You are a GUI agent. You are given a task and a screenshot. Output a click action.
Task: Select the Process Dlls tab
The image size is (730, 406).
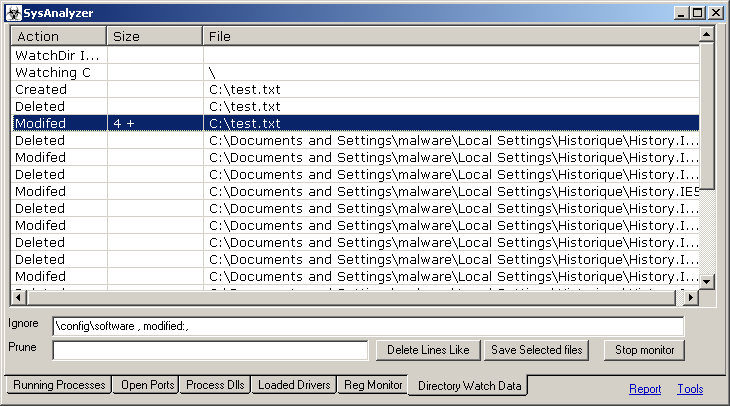click(x=215, y=385)
